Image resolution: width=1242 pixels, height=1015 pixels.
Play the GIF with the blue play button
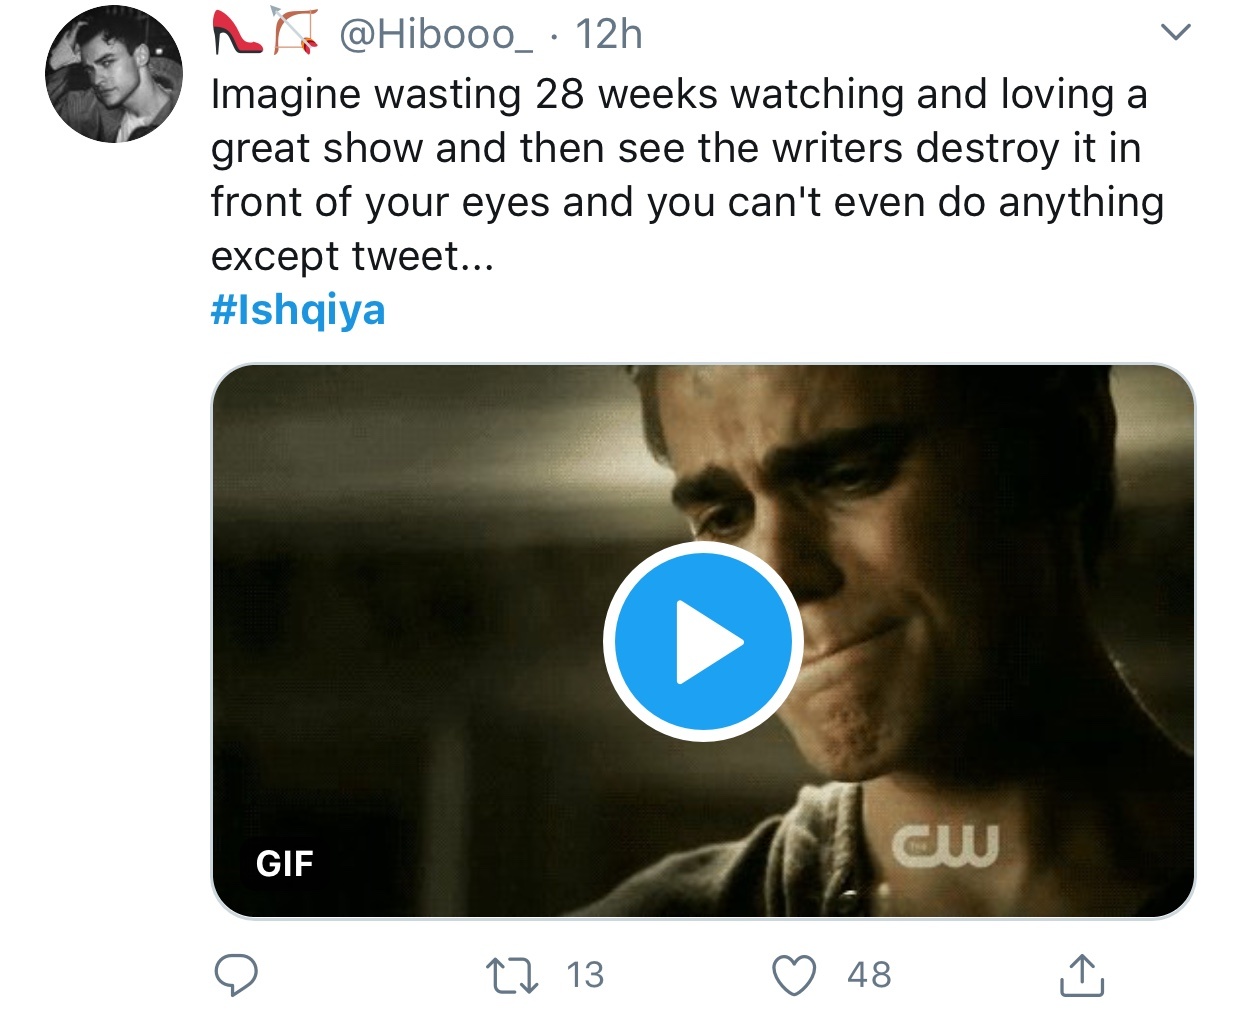pos(703,641)
